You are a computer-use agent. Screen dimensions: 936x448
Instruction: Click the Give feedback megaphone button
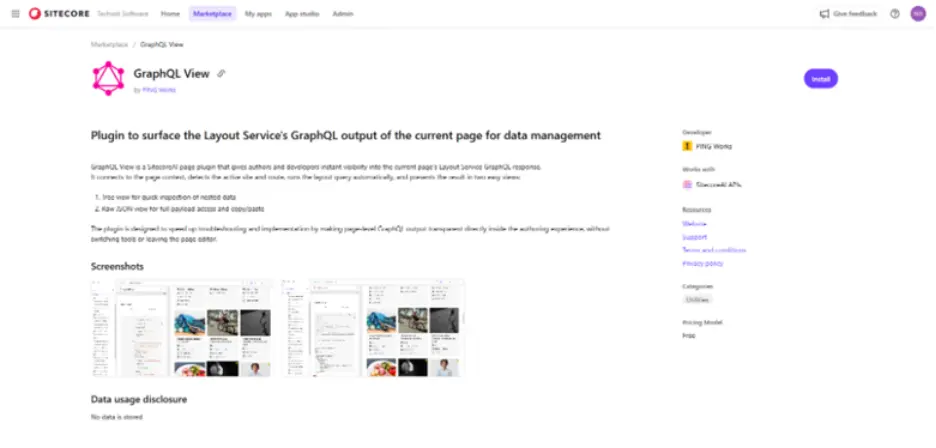pyautogui.click(x=848, y=14)
